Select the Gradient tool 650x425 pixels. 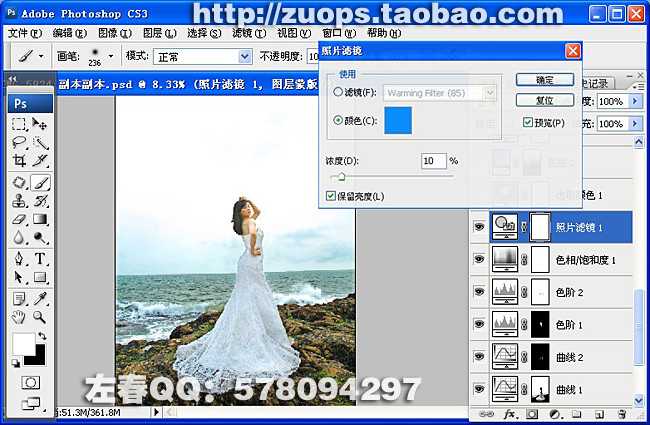click(x=40, y=219)
